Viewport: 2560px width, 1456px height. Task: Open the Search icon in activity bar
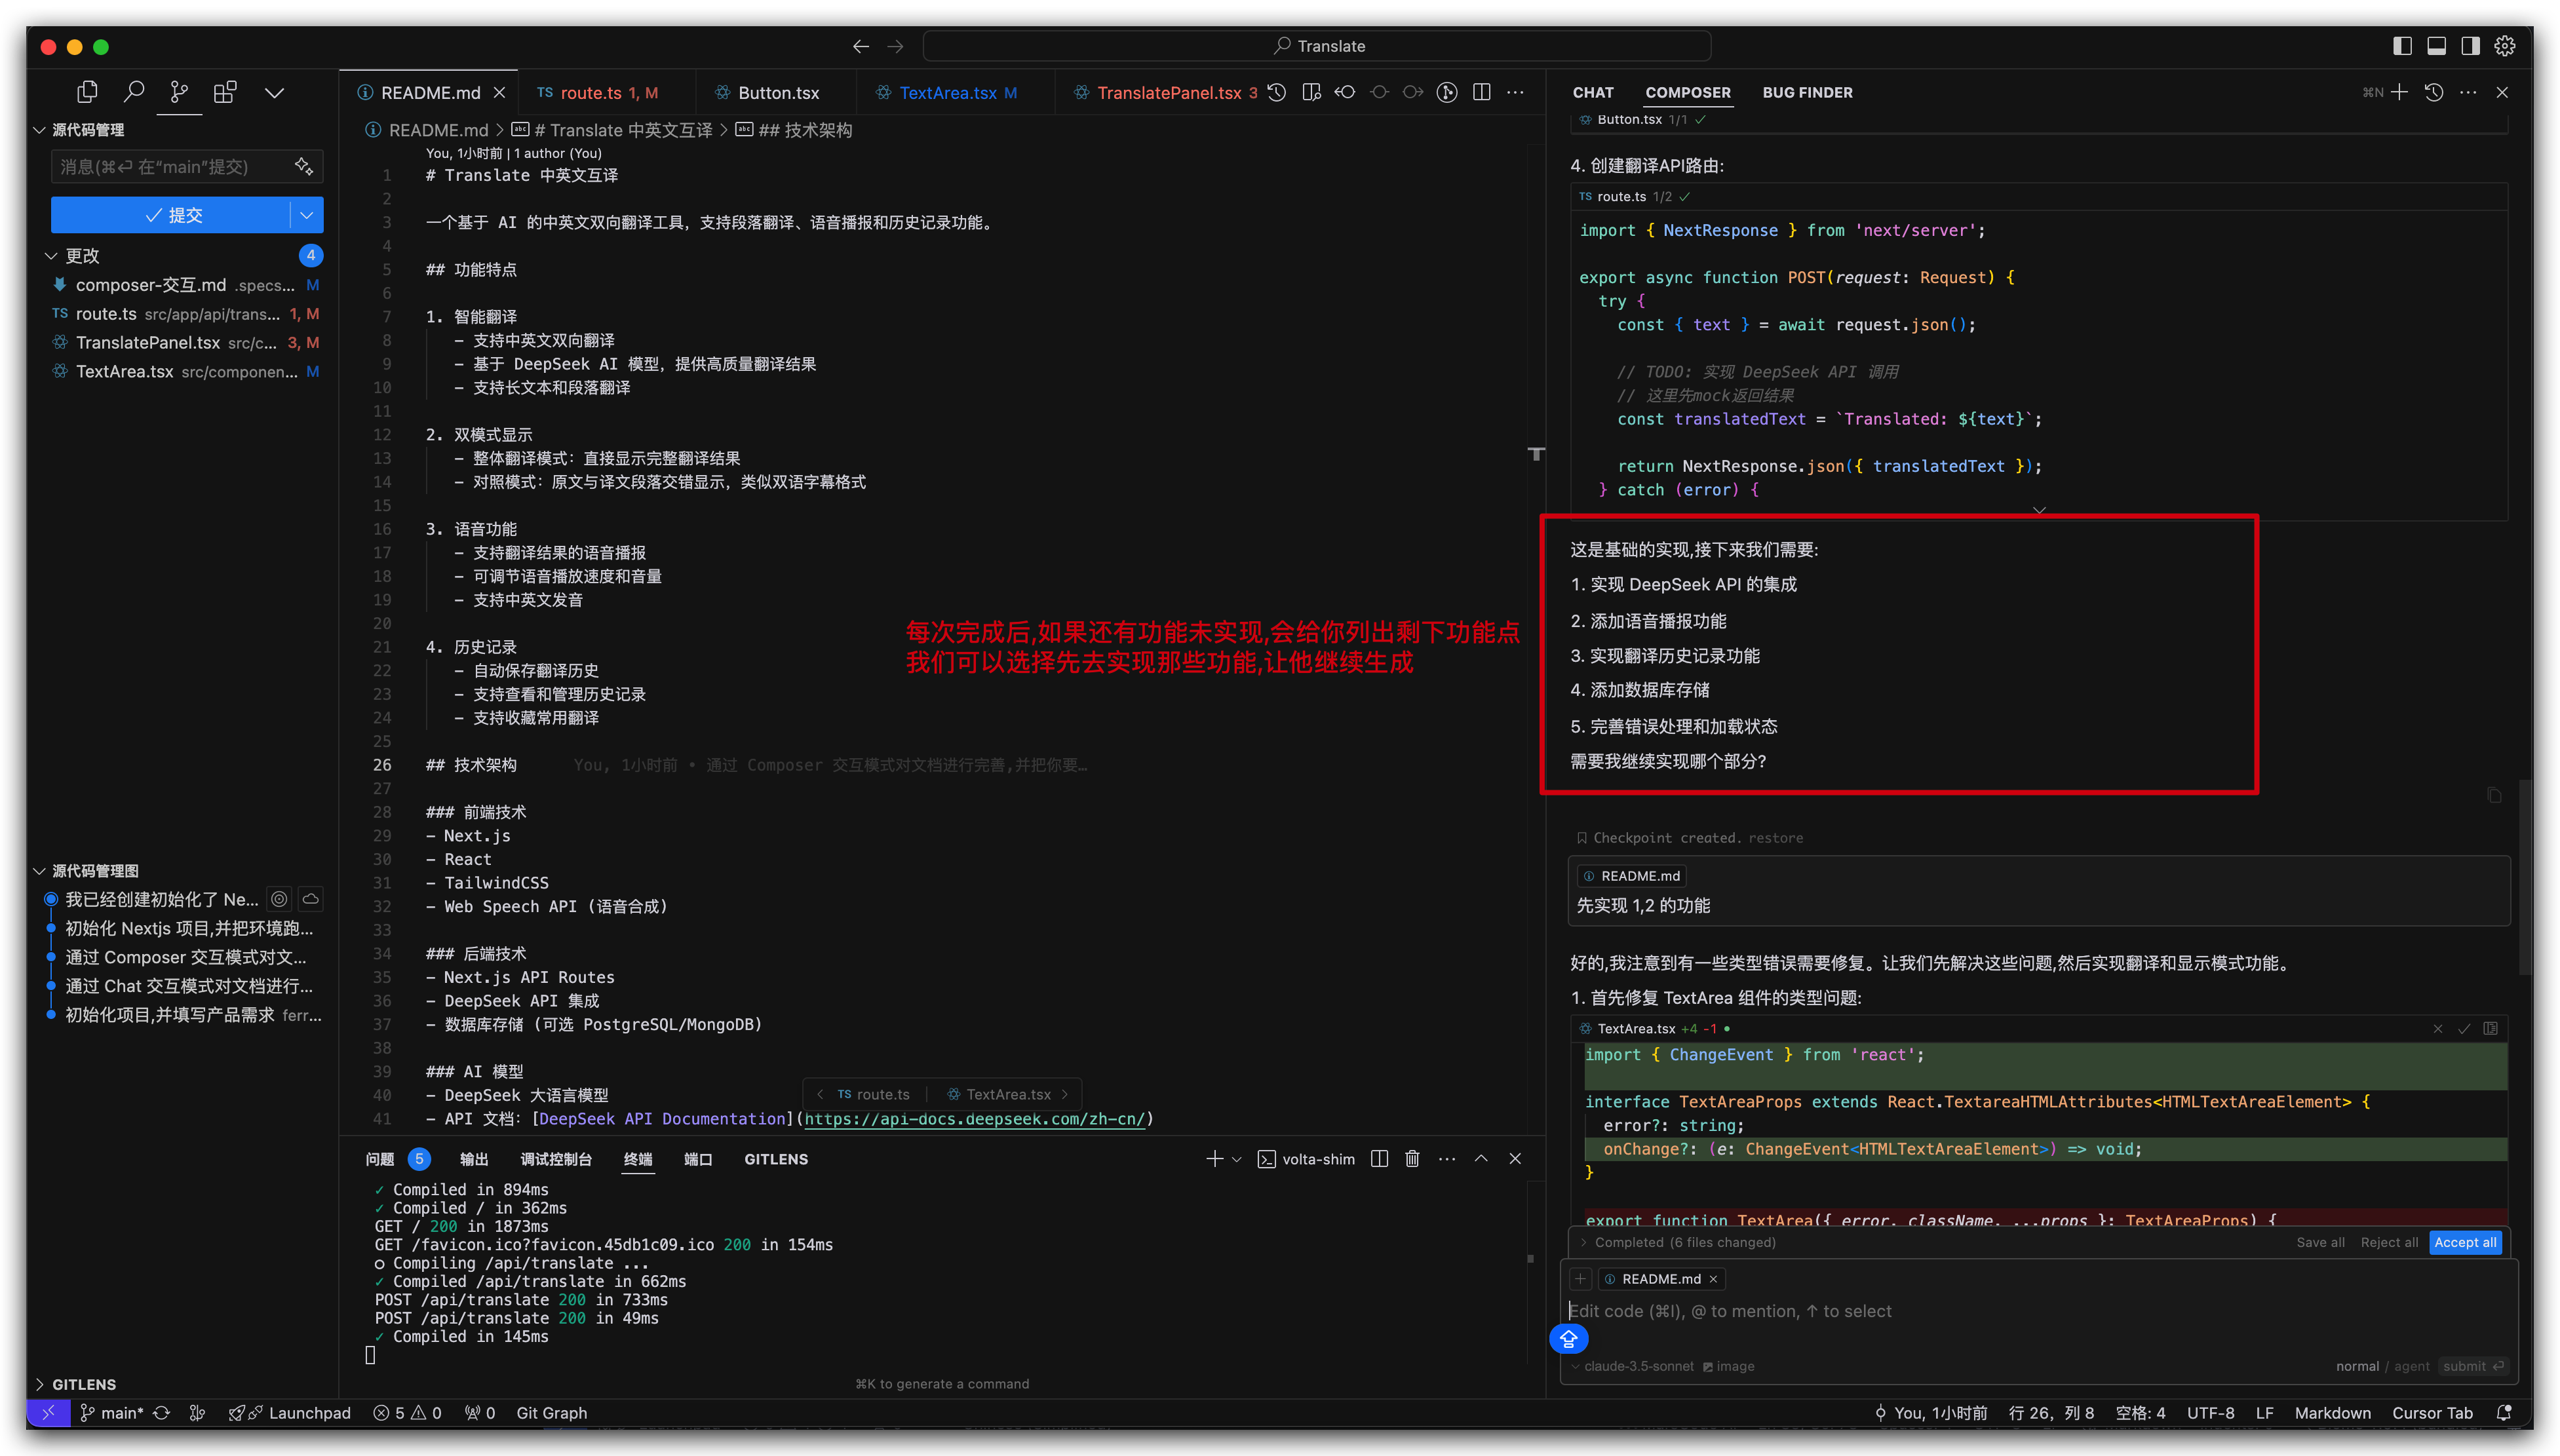pos(133,92)
